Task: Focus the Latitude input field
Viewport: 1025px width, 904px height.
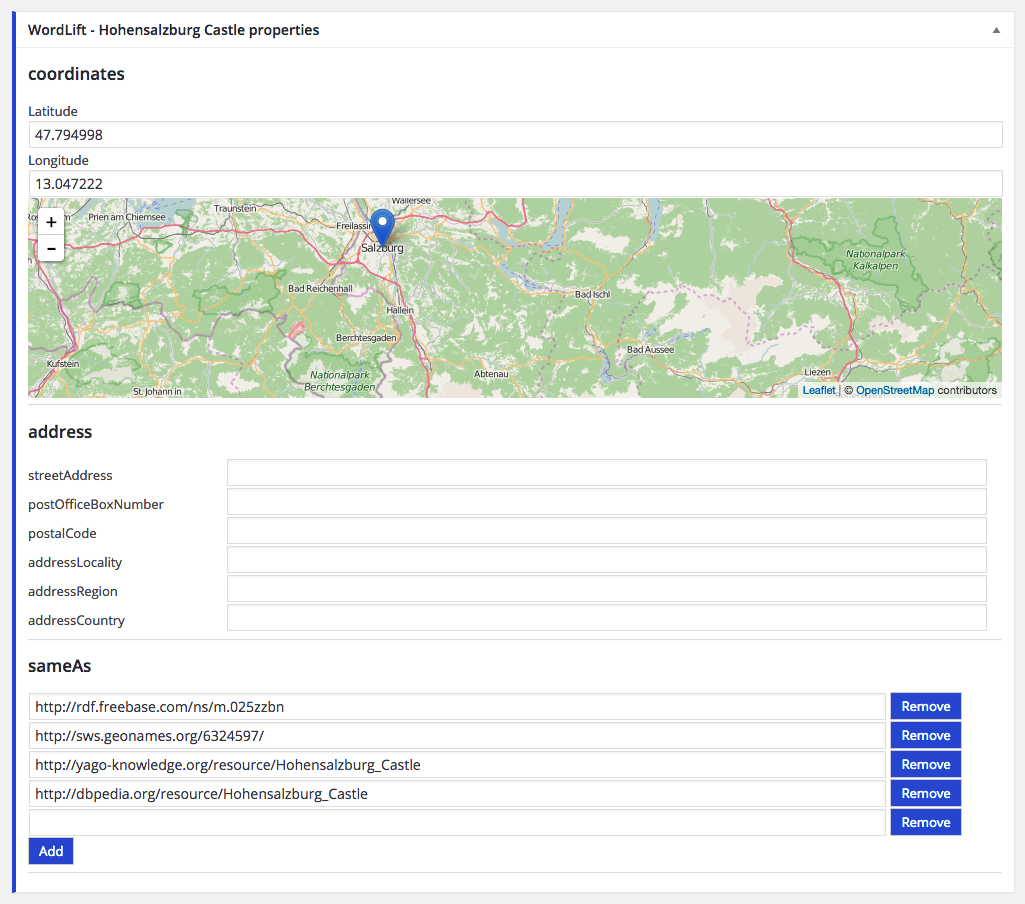Action: (515, 135)
